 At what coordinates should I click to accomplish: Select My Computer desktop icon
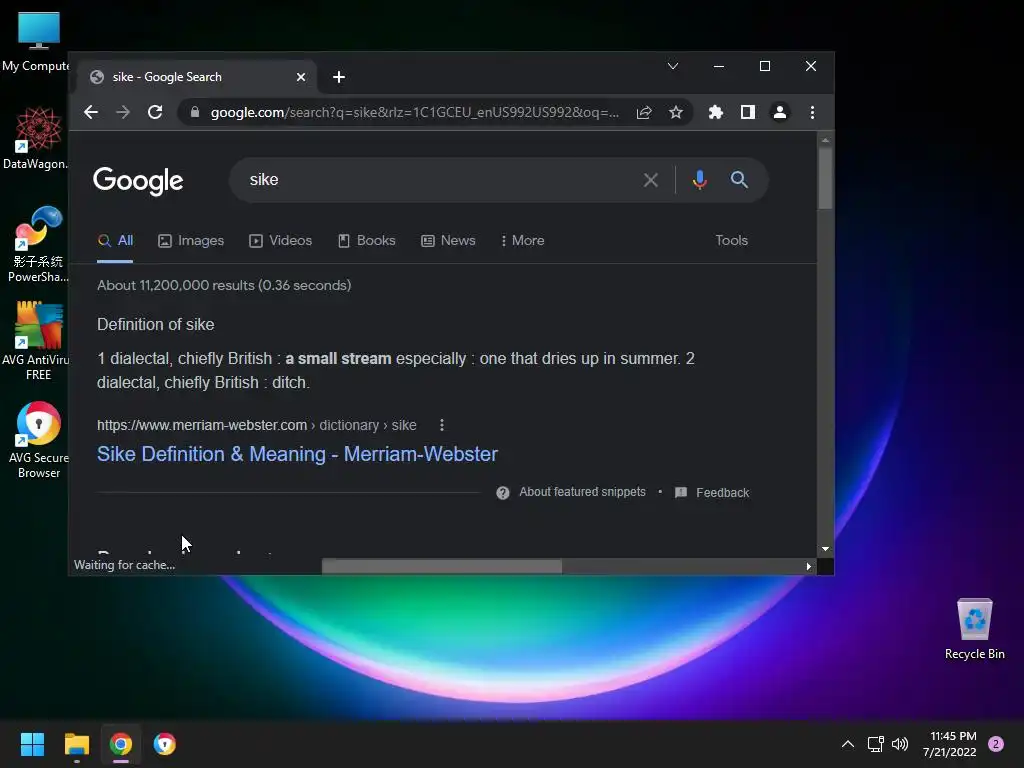pyautogui.click(x=36, y=41)
